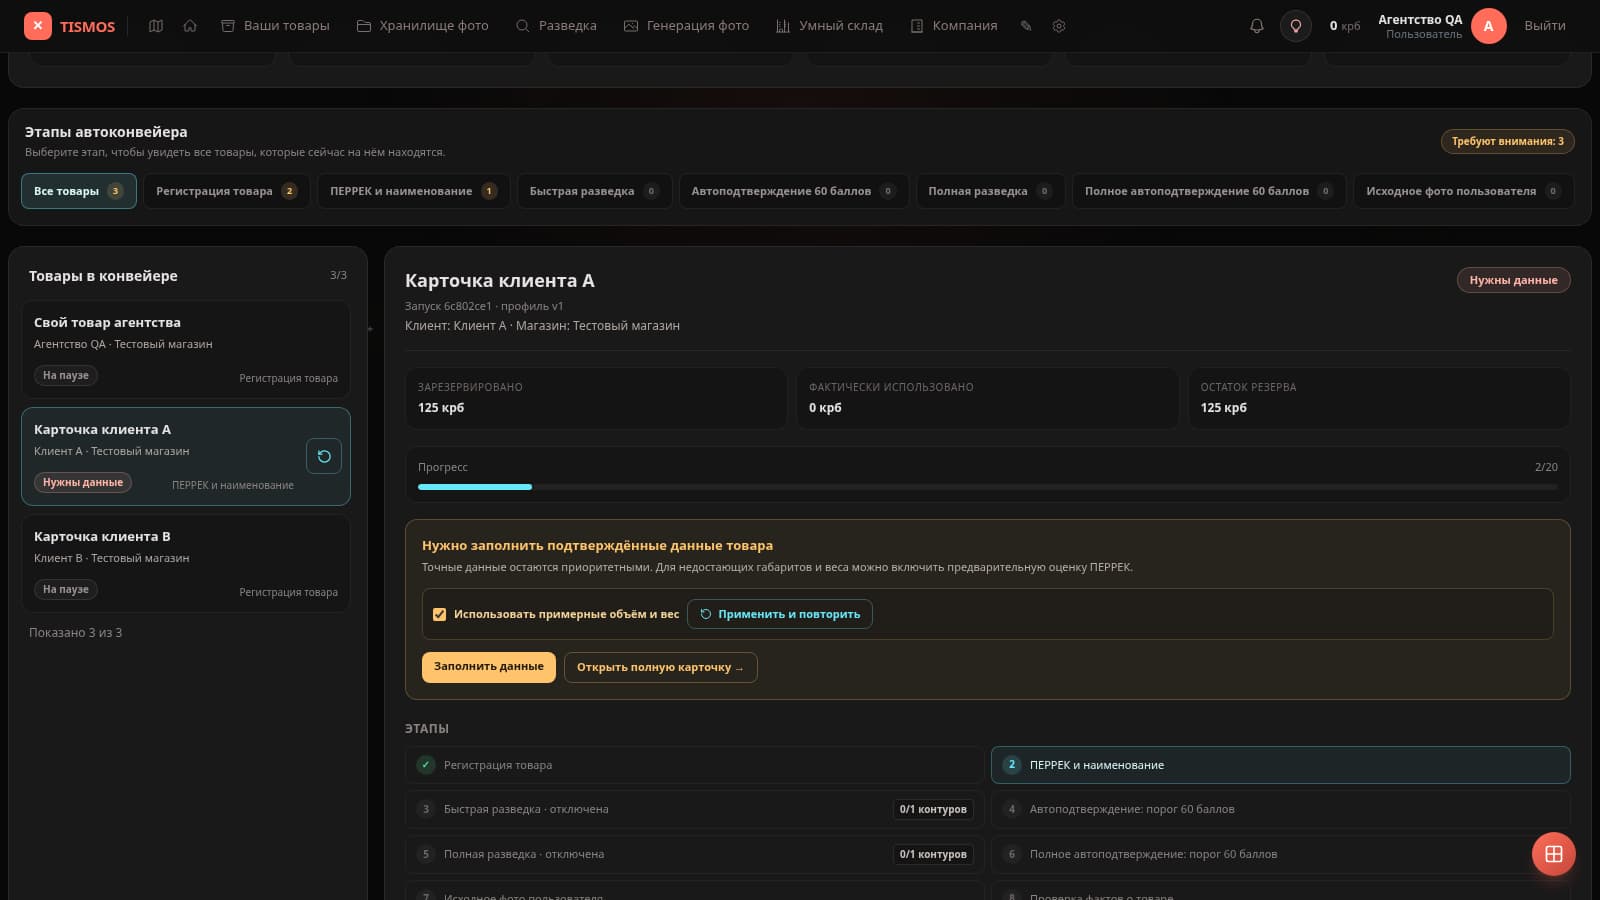
Task: Click highlighted stage 2 ПЕРРЕК и наименование
Action: tap(1281, 765)
